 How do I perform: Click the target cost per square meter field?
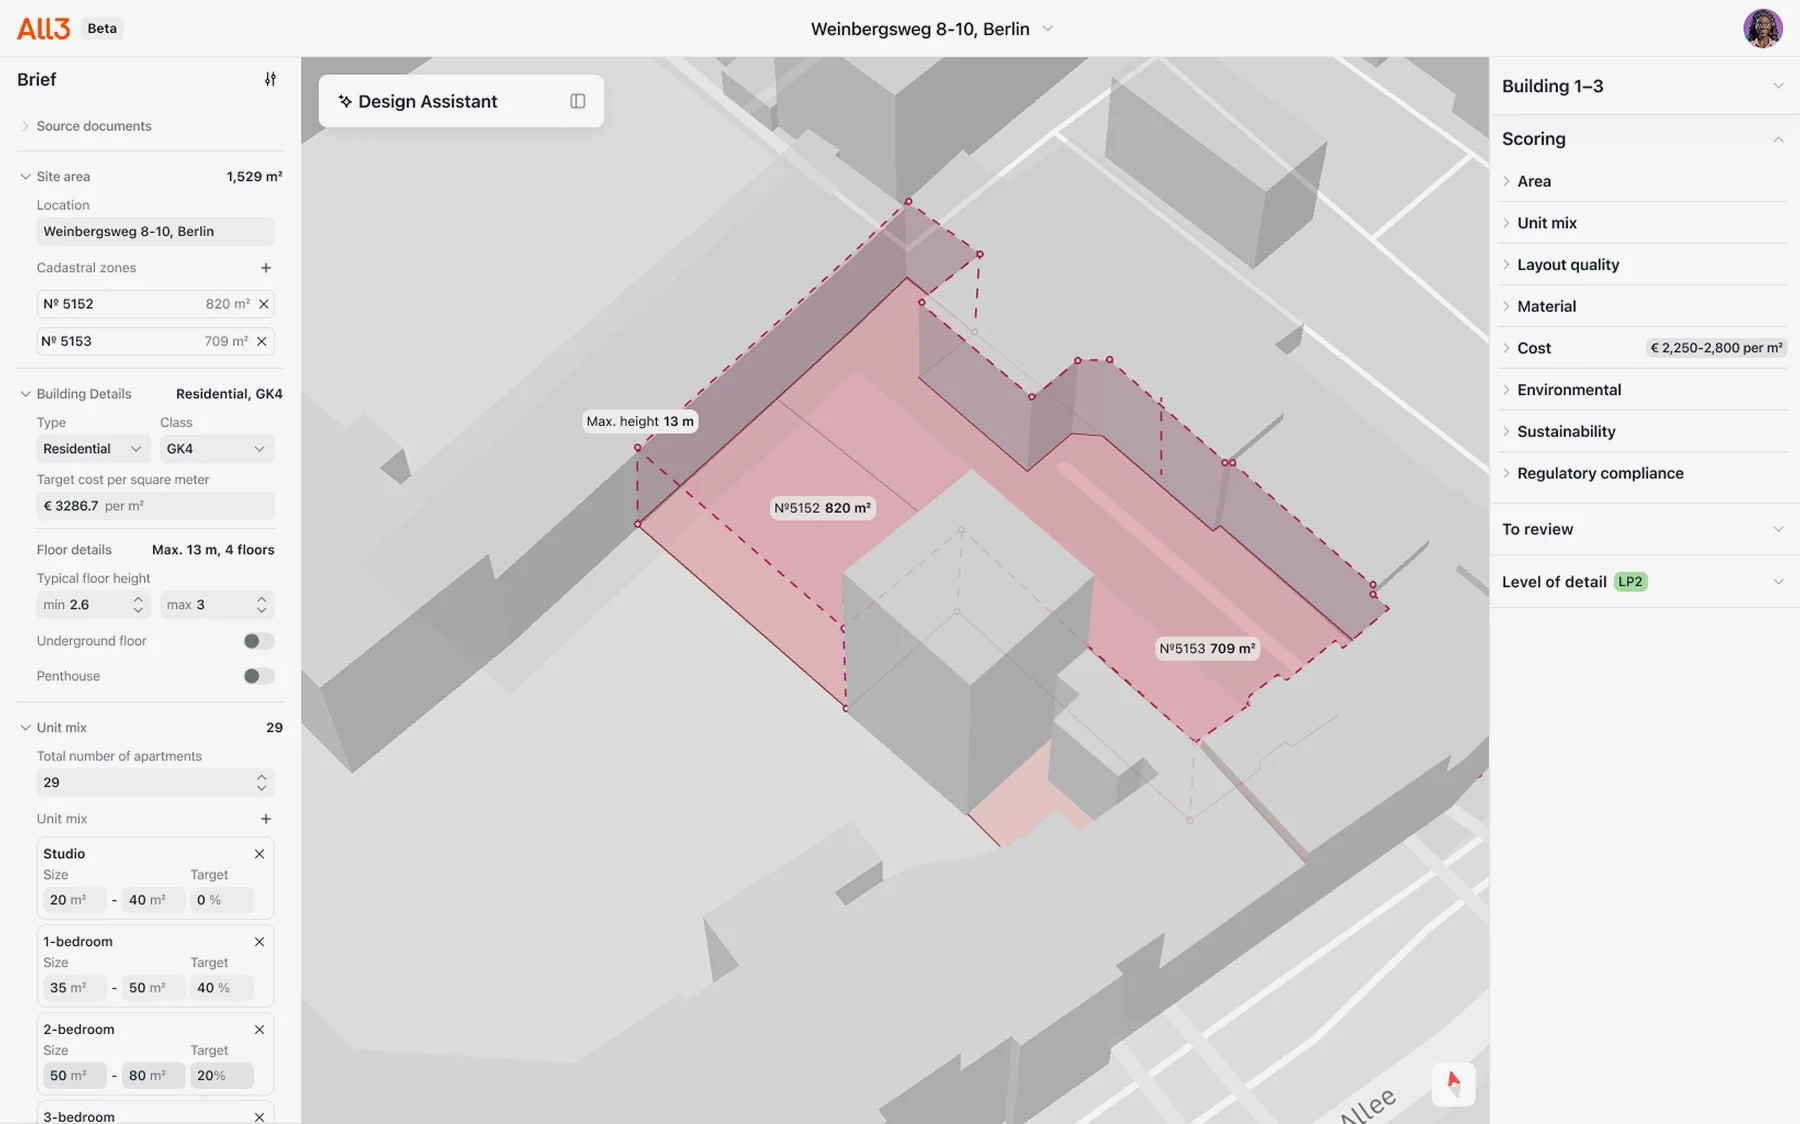click(155, 506)
